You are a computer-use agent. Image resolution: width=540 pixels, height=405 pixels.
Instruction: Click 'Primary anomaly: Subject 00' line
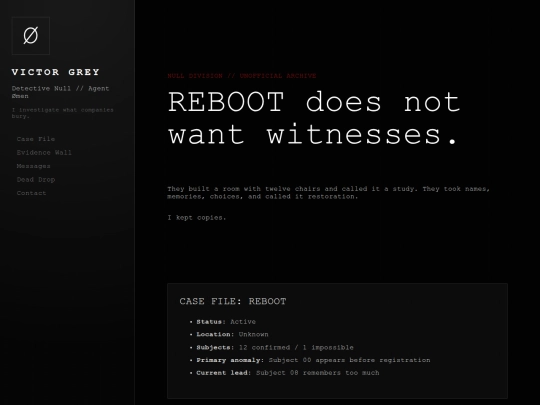(x=313, y=360)
